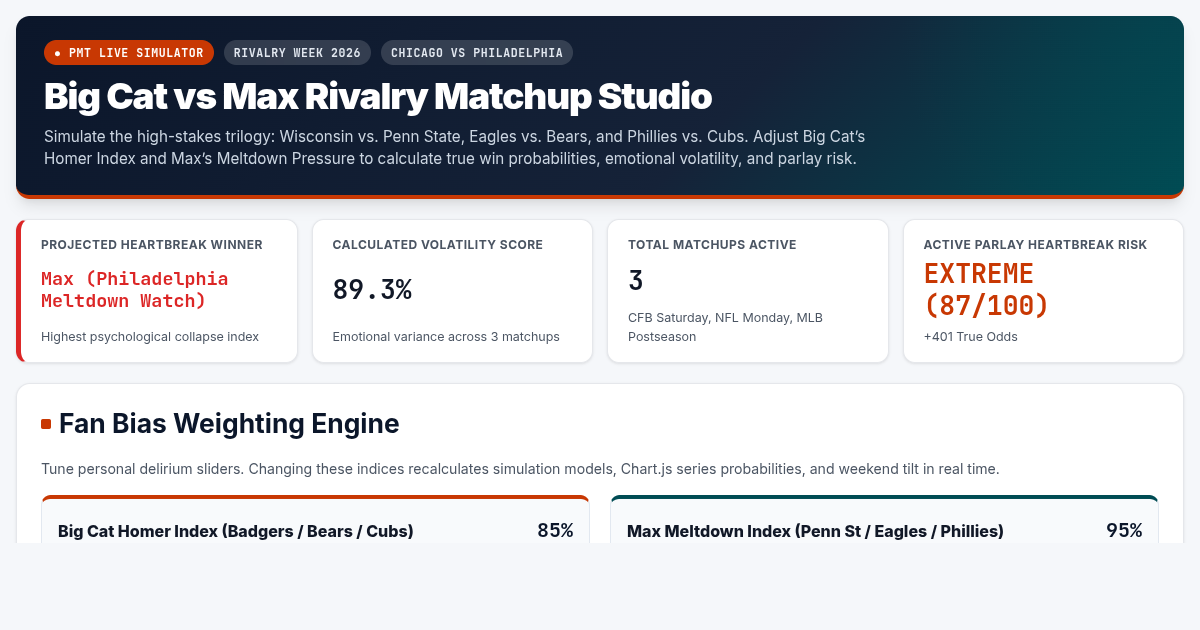
Task: Click the Simulate the high-stakes trilogy description
Action: point(454,147)
